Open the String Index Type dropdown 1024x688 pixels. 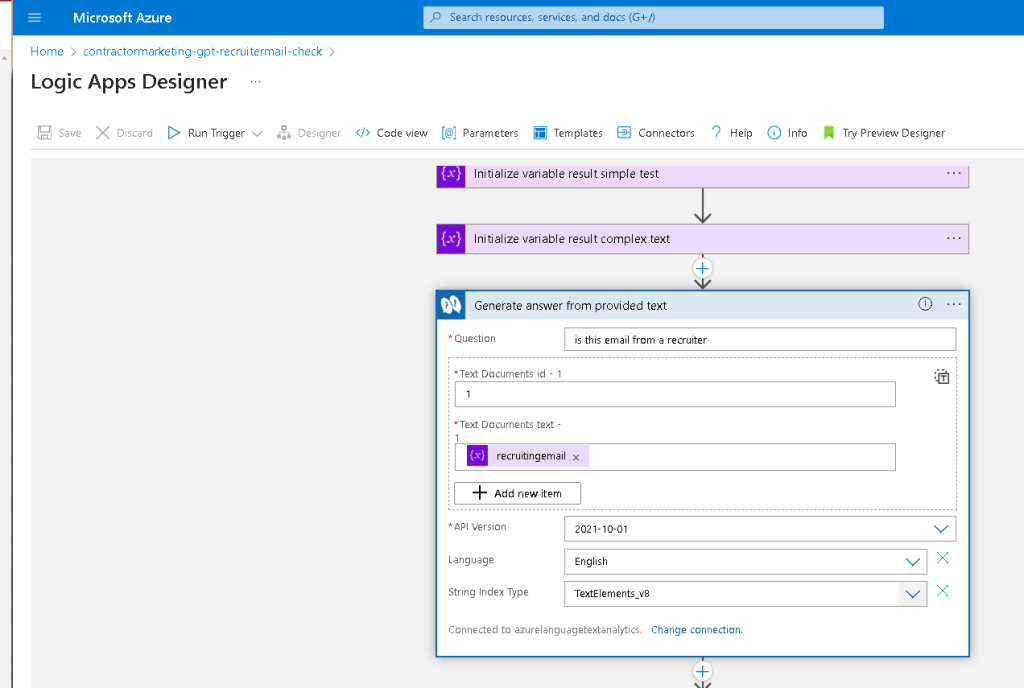click(x=745, y=593)
